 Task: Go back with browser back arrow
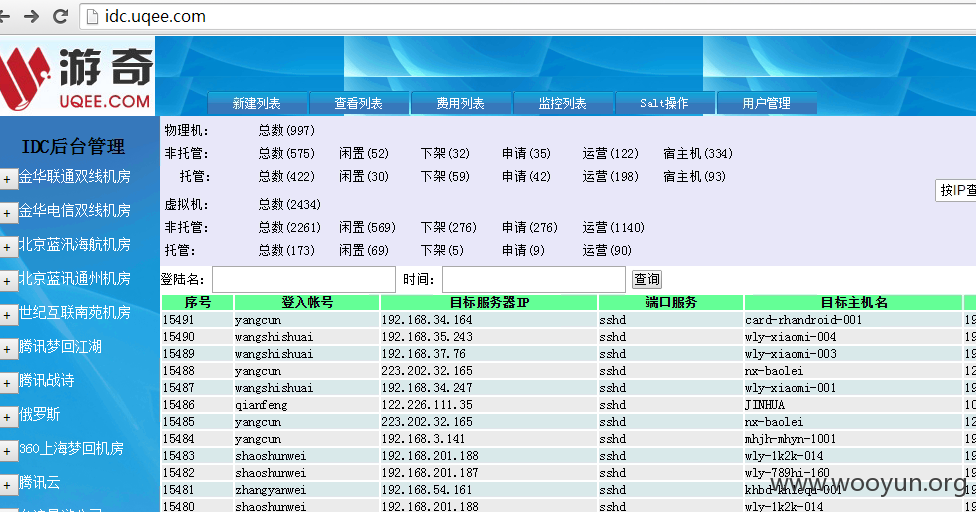pyautogui.click(x=4, y=16)
